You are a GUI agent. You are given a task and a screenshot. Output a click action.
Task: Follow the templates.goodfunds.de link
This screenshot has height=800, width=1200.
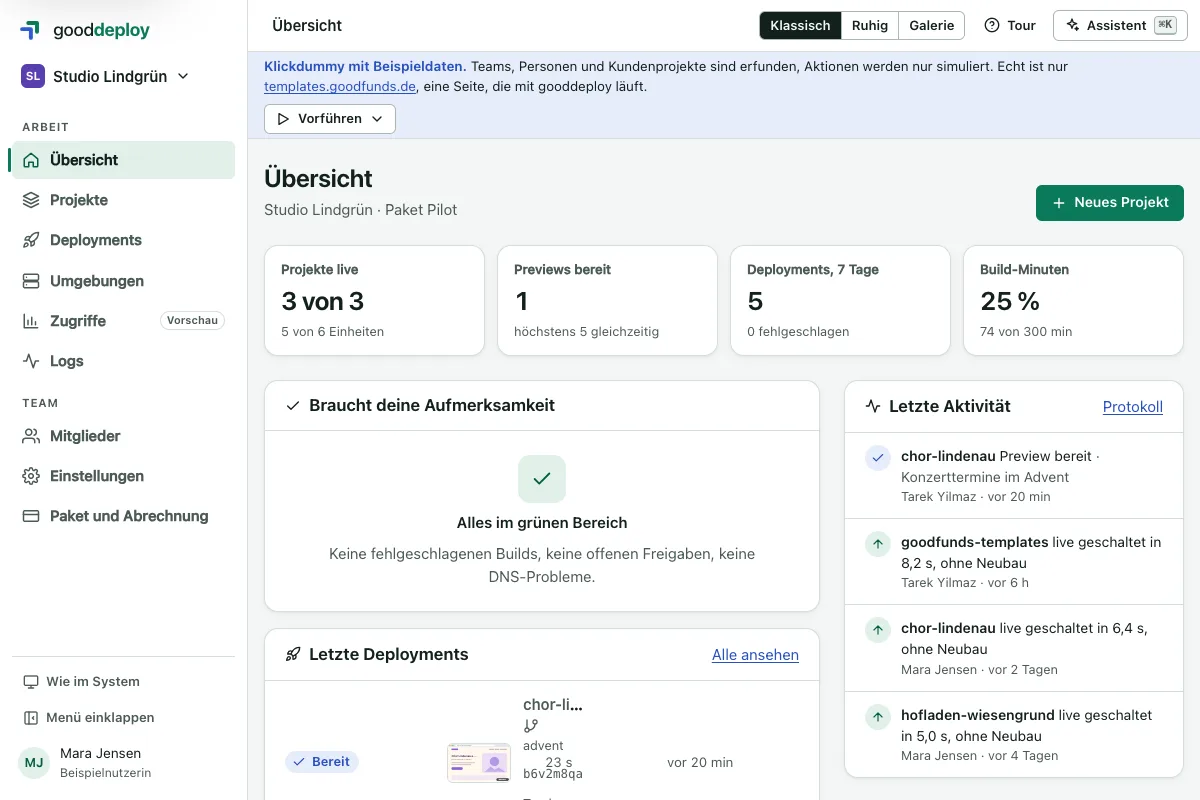339,87
